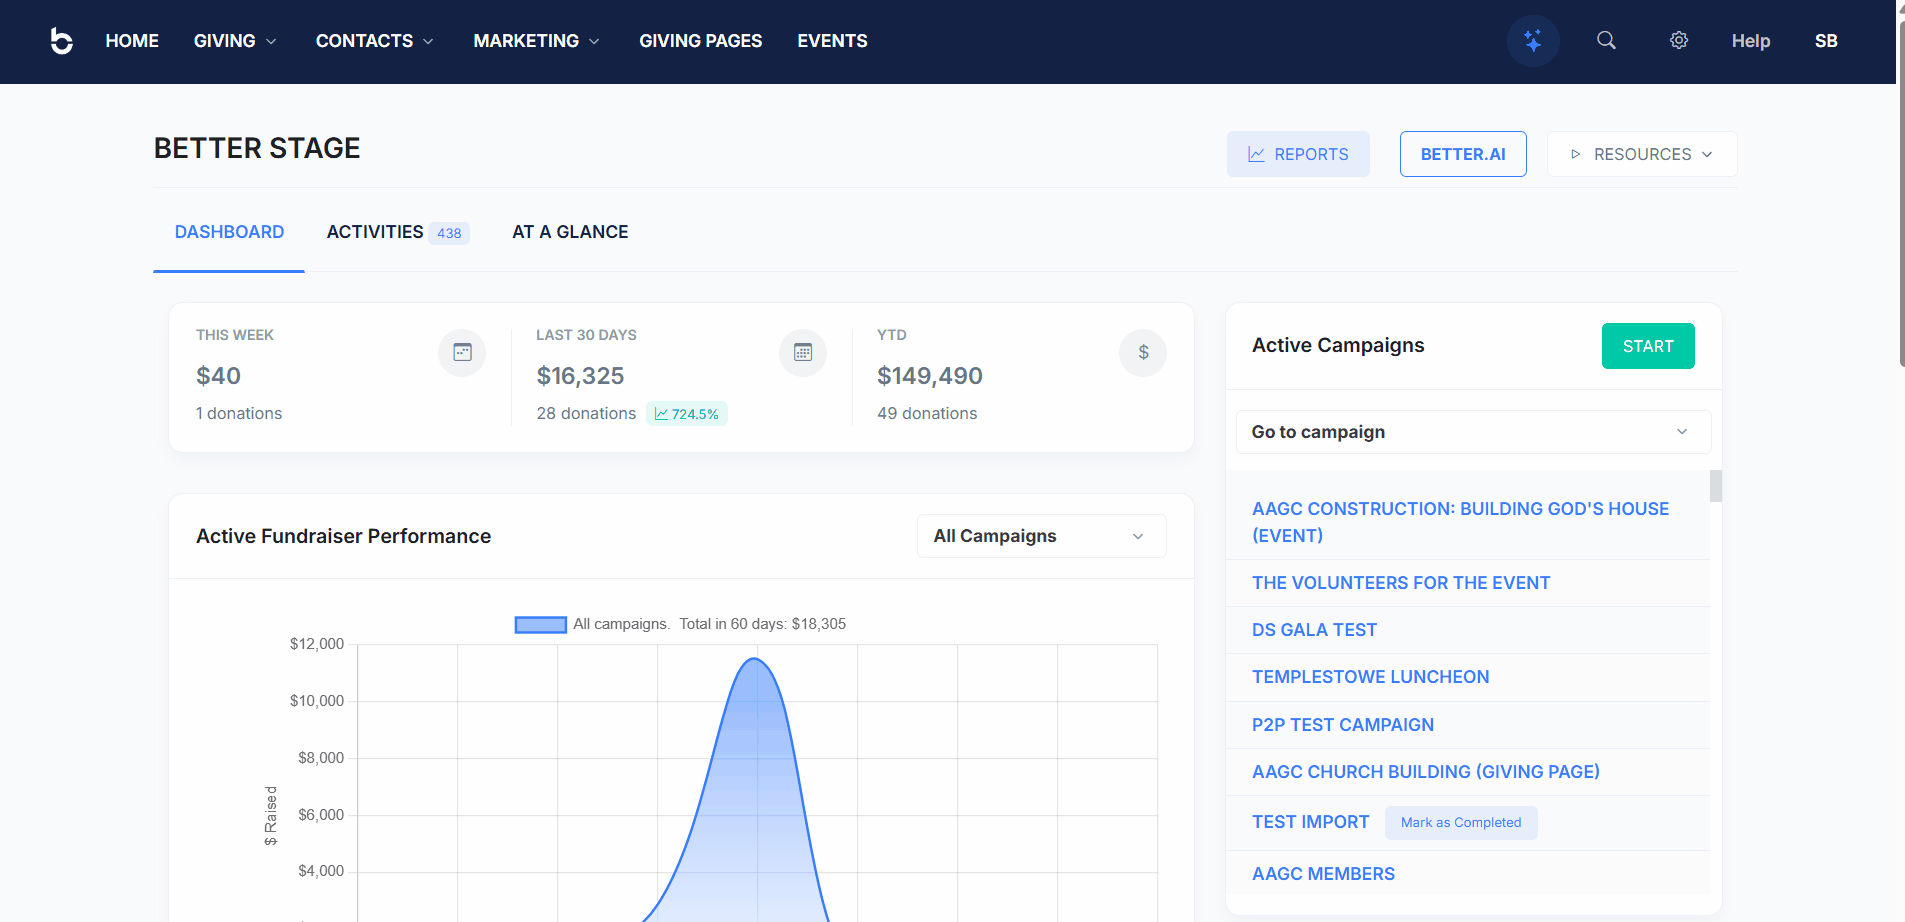Expand the Contacts menu
The image size is (1905, 922).
375,41
